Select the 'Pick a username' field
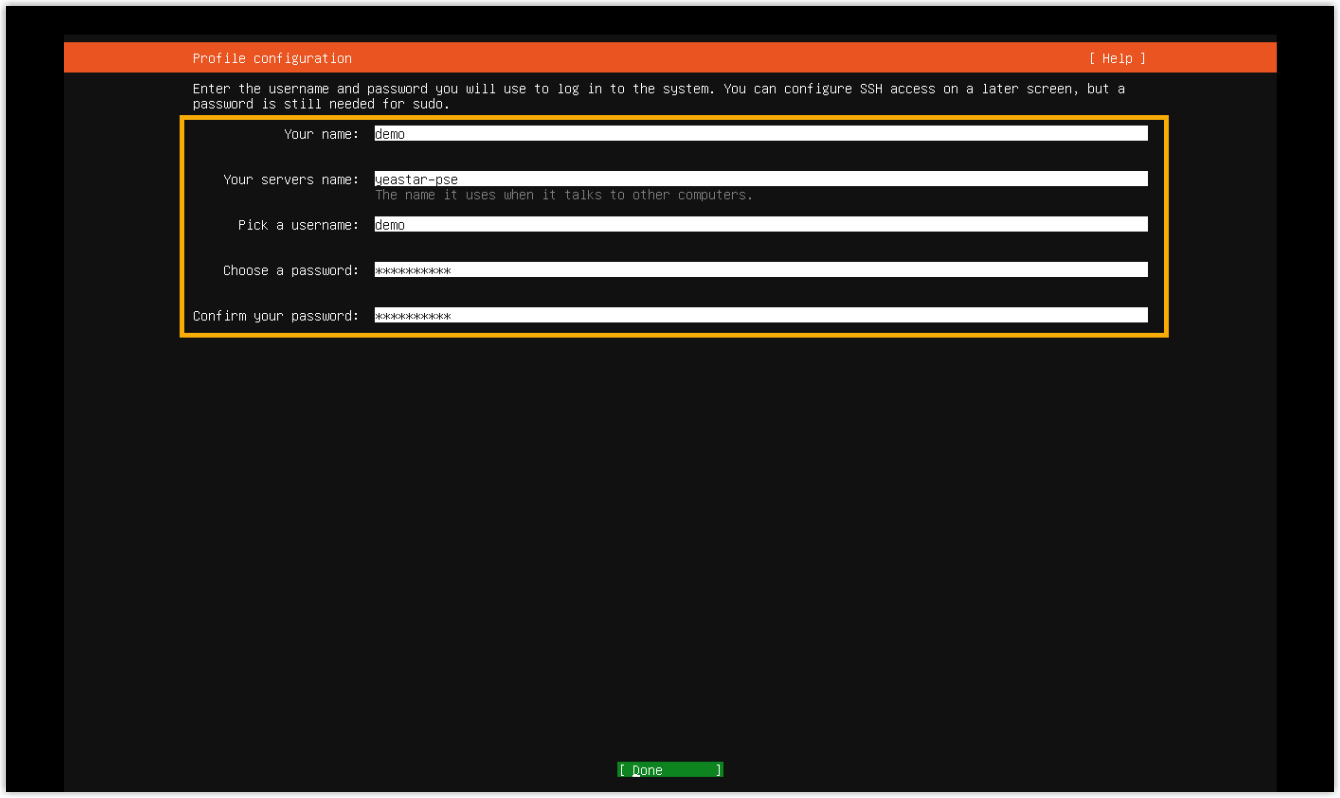This screenshot has height=798, width=1340. coord(760,225)
